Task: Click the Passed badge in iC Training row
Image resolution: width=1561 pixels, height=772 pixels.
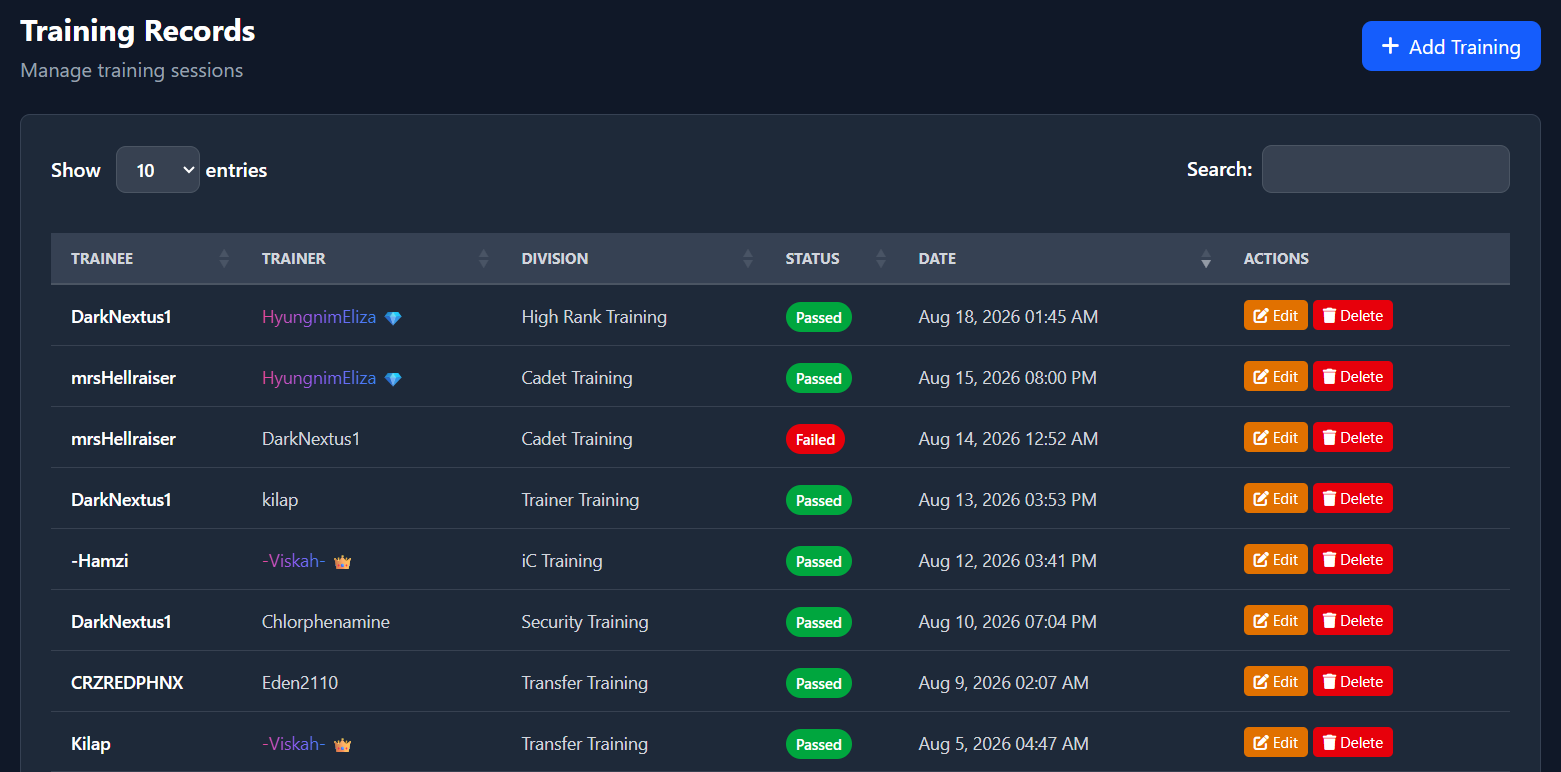Action: coord(819,561)
